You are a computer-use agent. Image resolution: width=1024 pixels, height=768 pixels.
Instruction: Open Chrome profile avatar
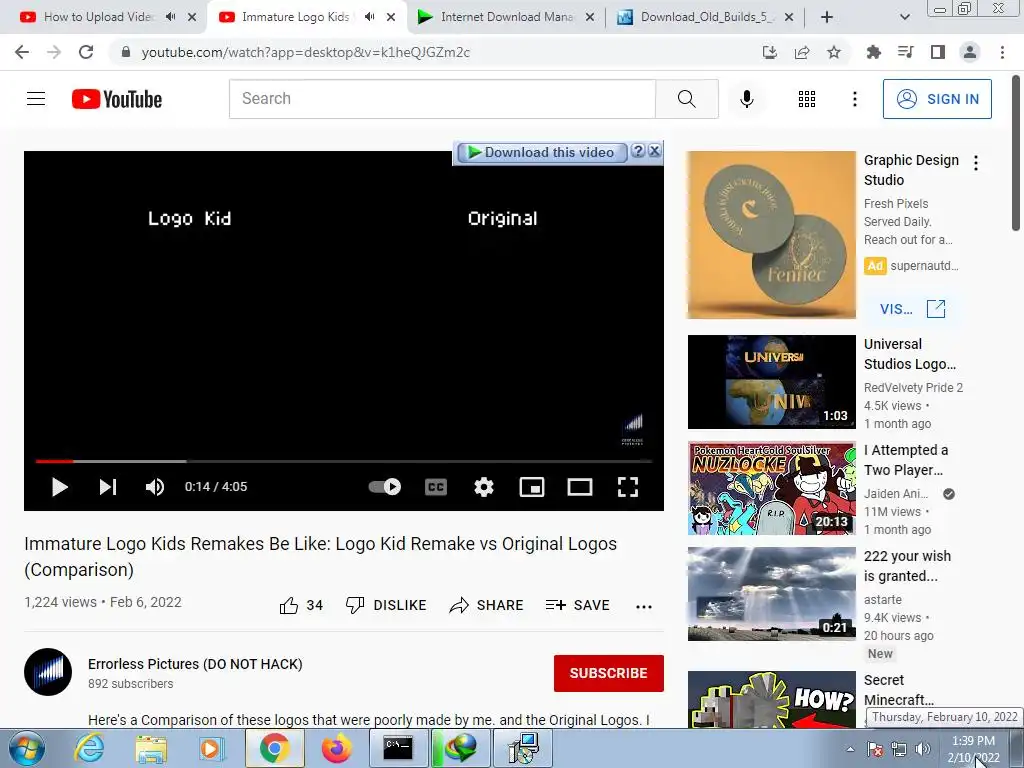pyautogui.click(x=970, y=52)
